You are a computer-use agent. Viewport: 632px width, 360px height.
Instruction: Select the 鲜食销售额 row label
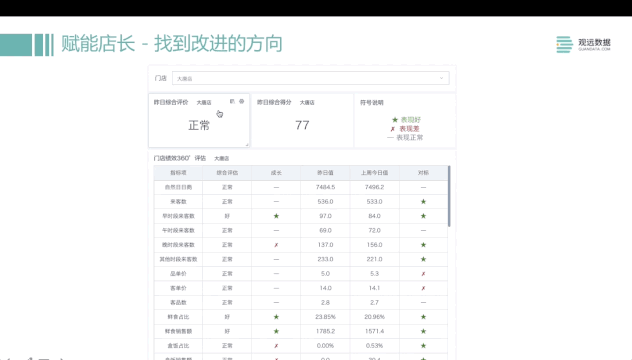click(x=178, y=331)
